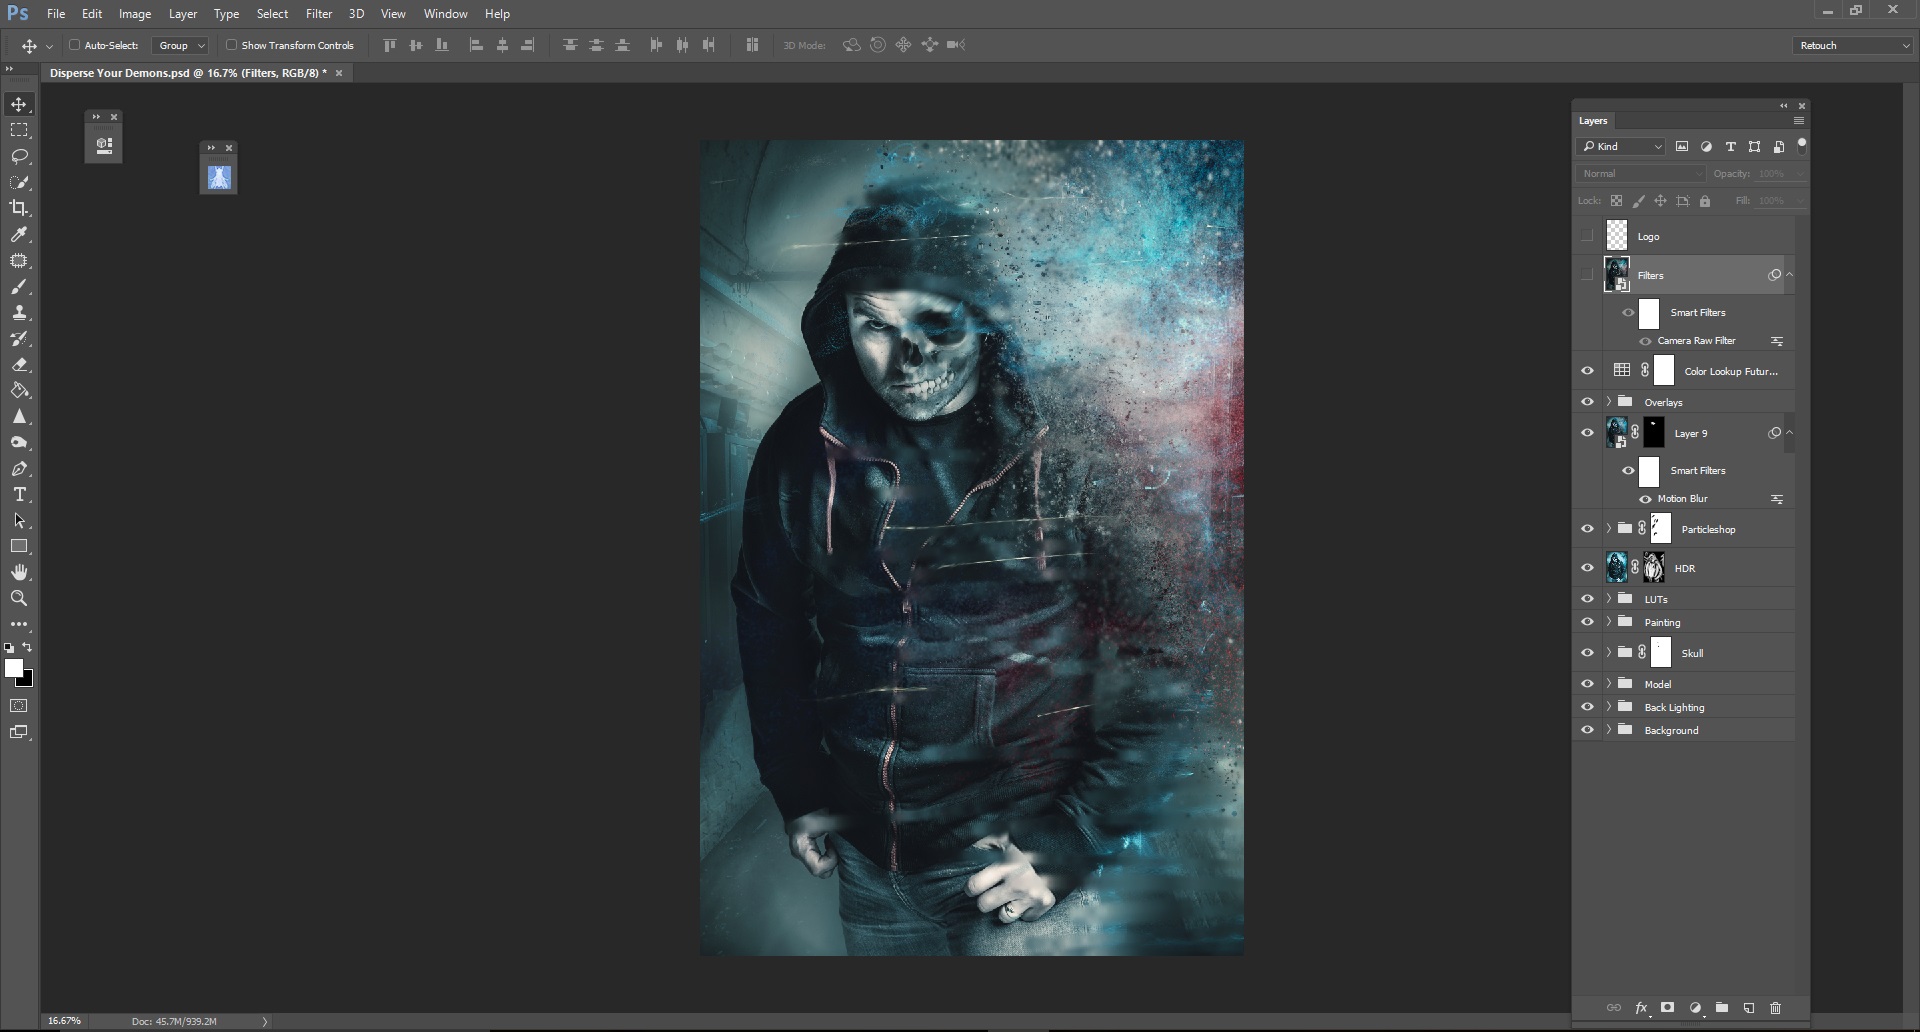This screenshot has width=1920, height=1032.
Task: Open the layer filter Kind dropdown
Action: pos(1621,147)
